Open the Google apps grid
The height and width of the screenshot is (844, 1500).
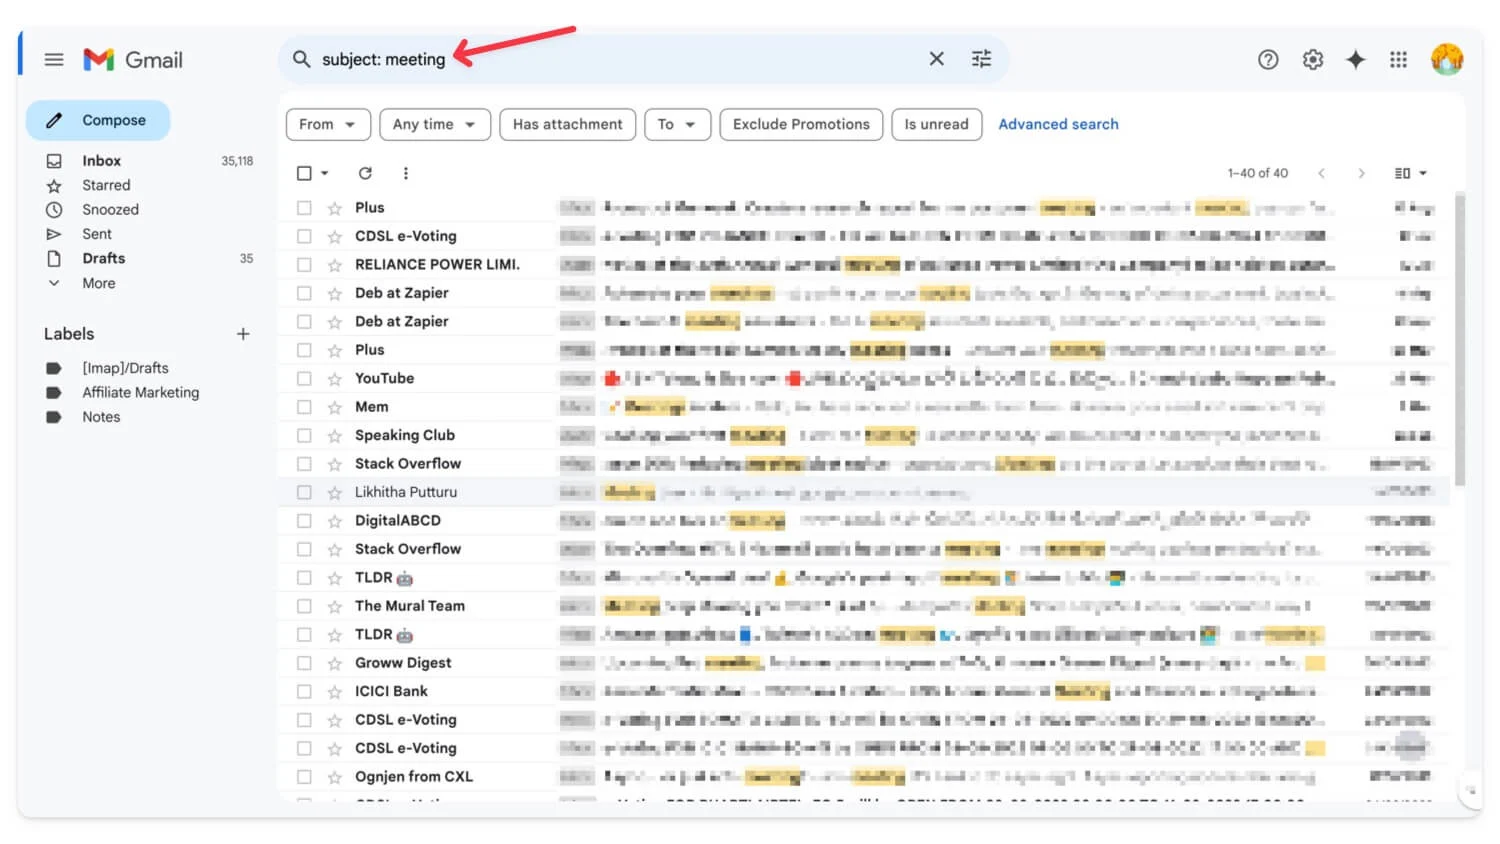point(1398,60)
